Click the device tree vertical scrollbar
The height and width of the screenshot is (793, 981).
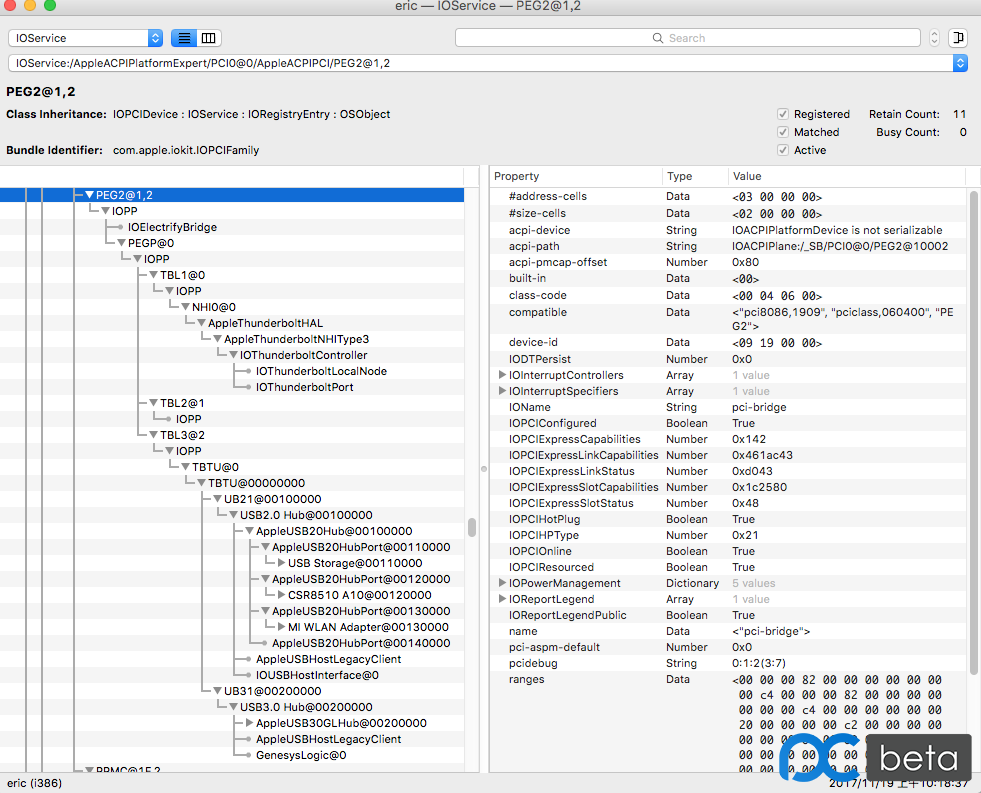472,527
